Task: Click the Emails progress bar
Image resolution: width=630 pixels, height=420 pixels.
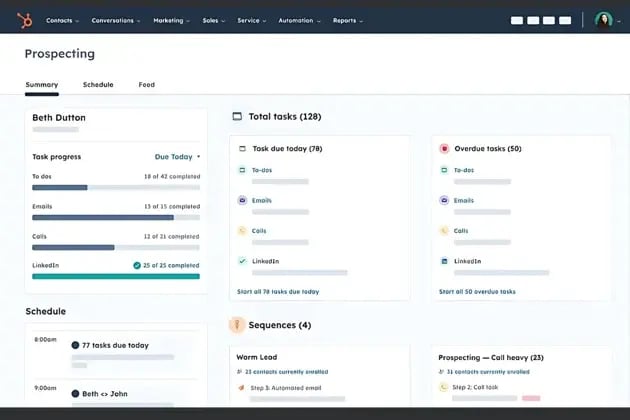Action: click(x=116, y=217)
